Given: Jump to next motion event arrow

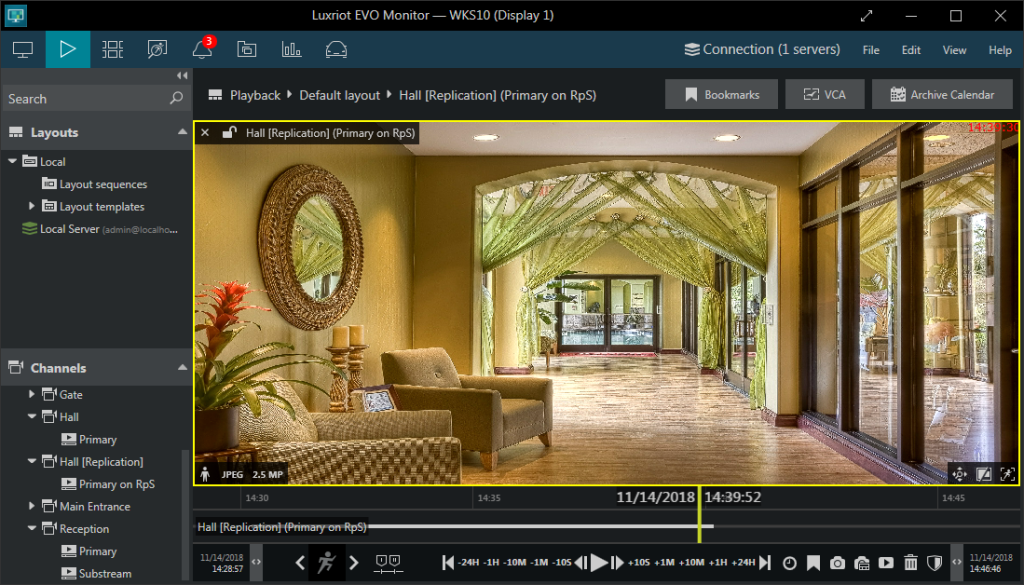Looking at the screenshot, I should pyautogui.click(x=353, y=562).
